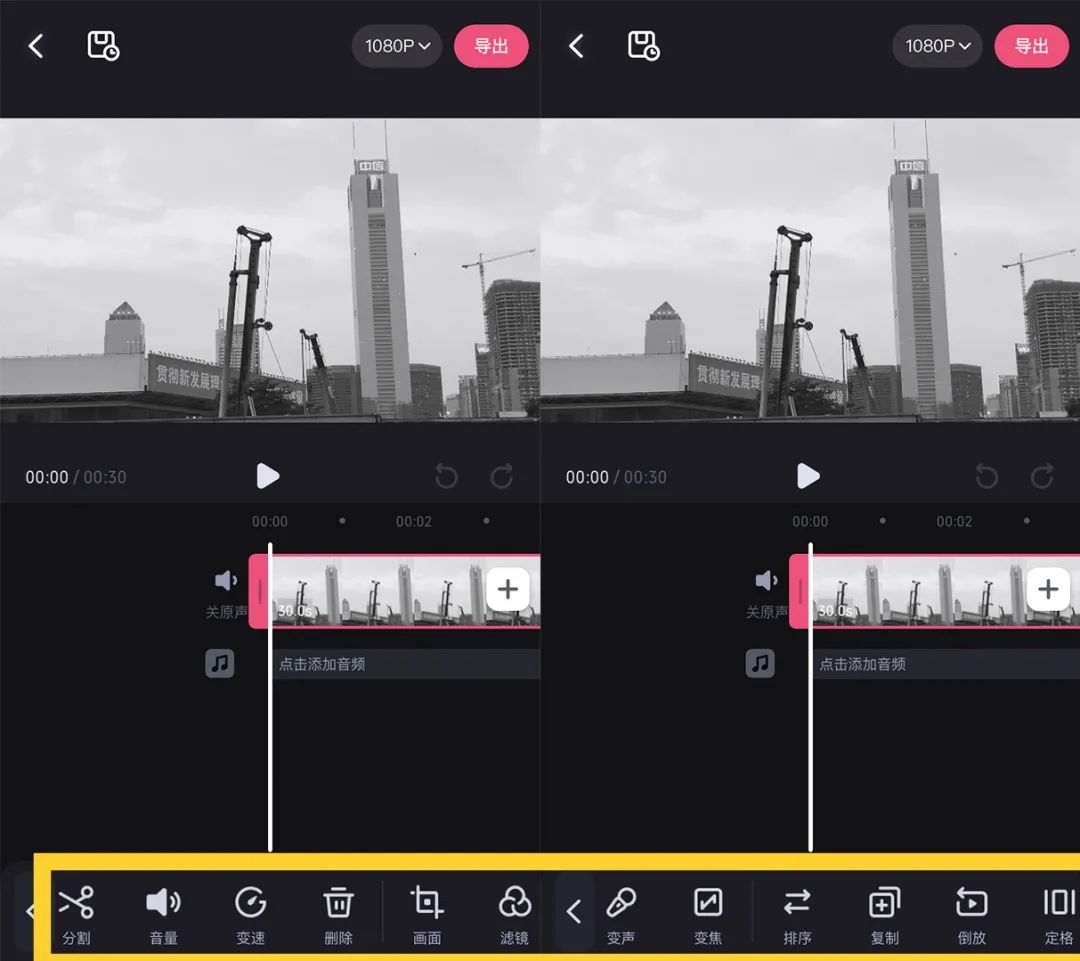This screenshot has height=961, width=1080.
Task: Open the 1080P resolution dropdown
Action: point(396,45)
